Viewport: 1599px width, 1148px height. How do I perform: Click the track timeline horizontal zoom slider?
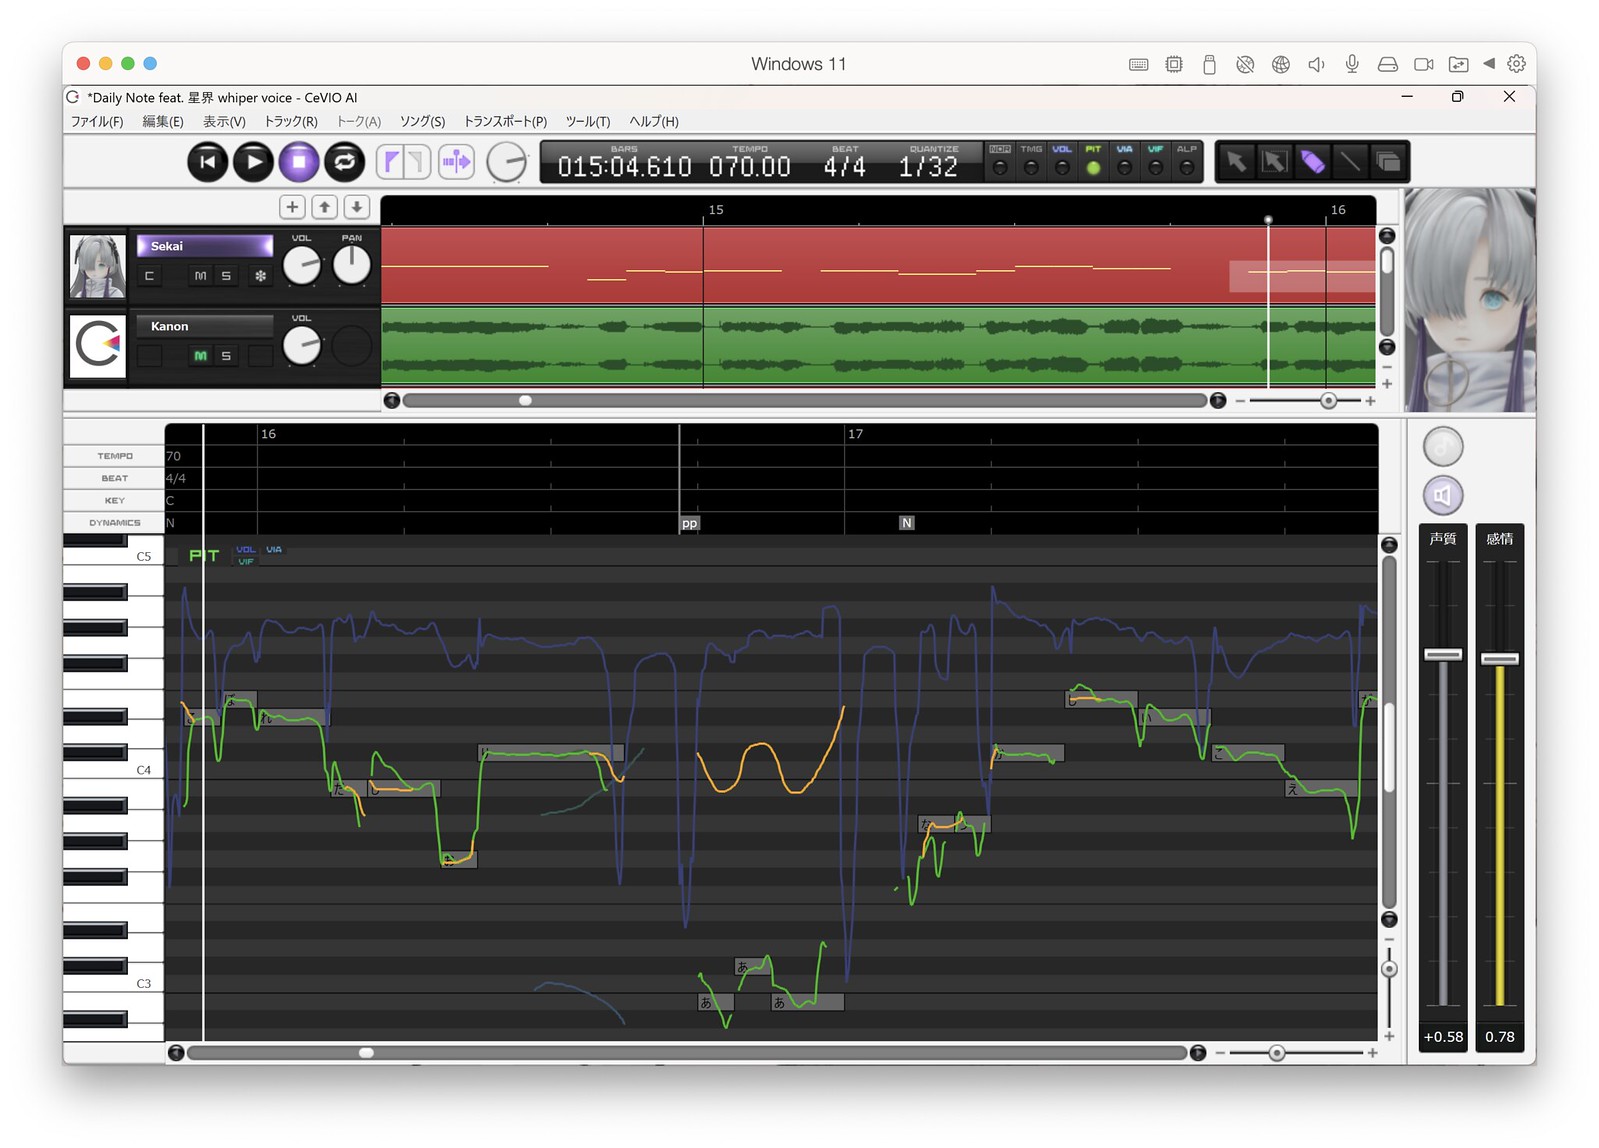[1328, 400]
